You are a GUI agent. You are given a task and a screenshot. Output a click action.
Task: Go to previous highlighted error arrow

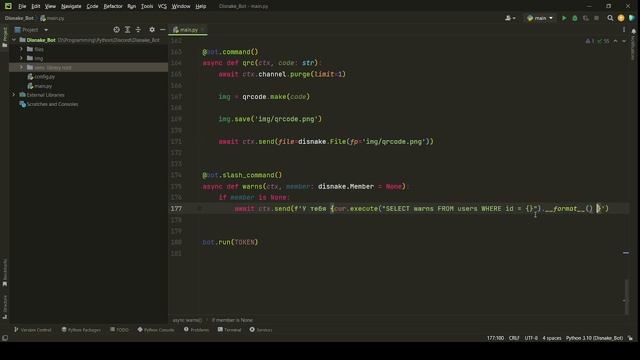[616, 41]
